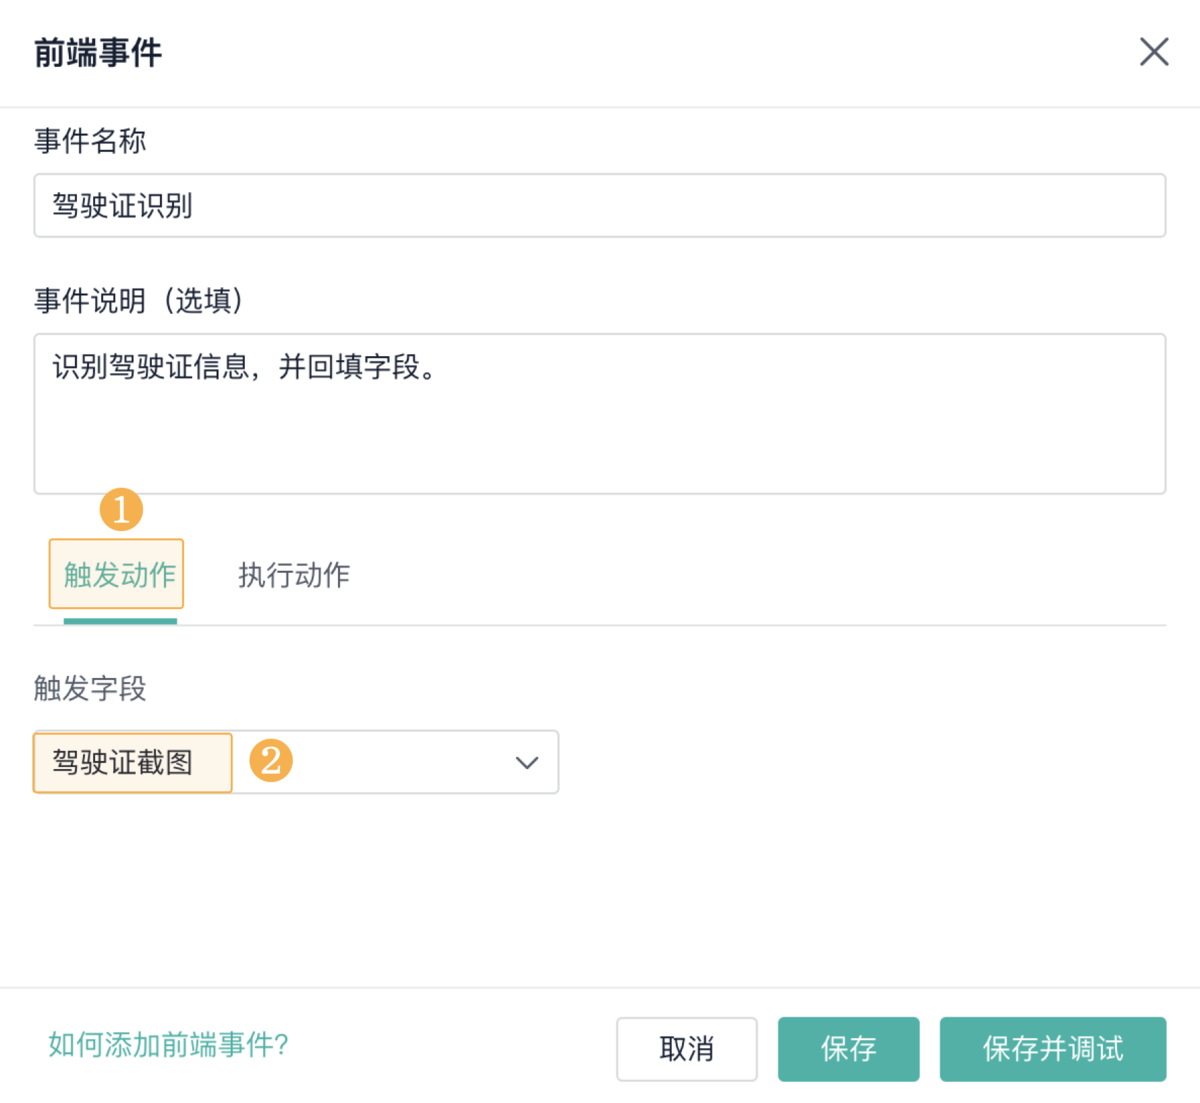Open the 如何添加前端事件? help link

coord(168,1045)
